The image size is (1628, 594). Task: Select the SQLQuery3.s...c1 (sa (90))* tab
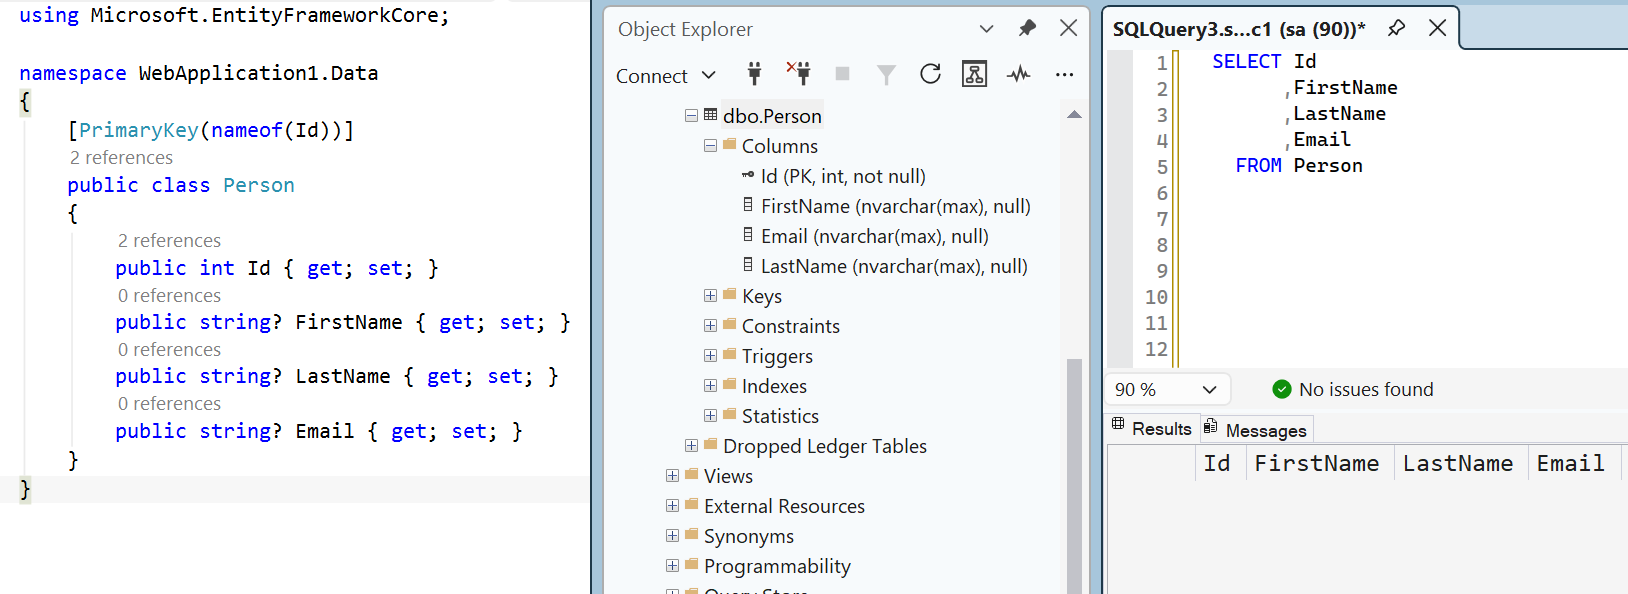point(1239,29)
